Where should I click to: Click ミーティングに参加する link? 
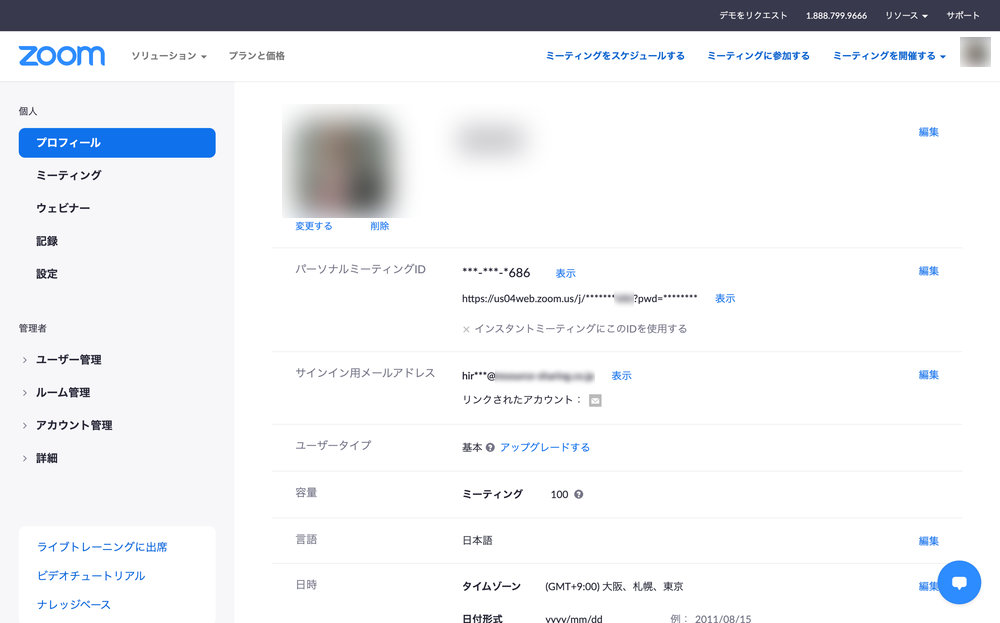[x=758, y=56]
